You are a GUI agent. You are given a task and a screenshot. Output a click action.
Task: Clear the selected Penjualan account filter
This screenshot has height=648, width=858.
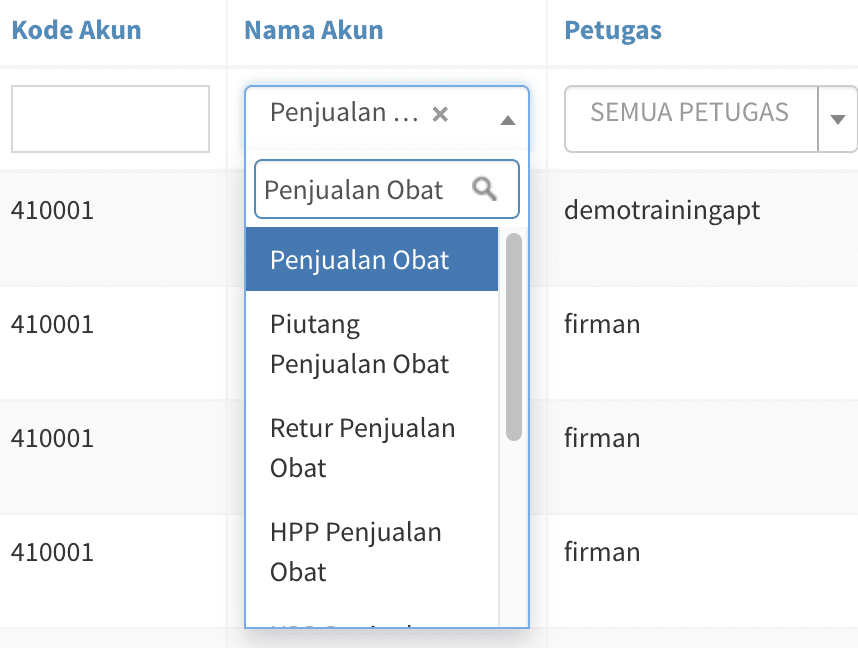[440, 114]
